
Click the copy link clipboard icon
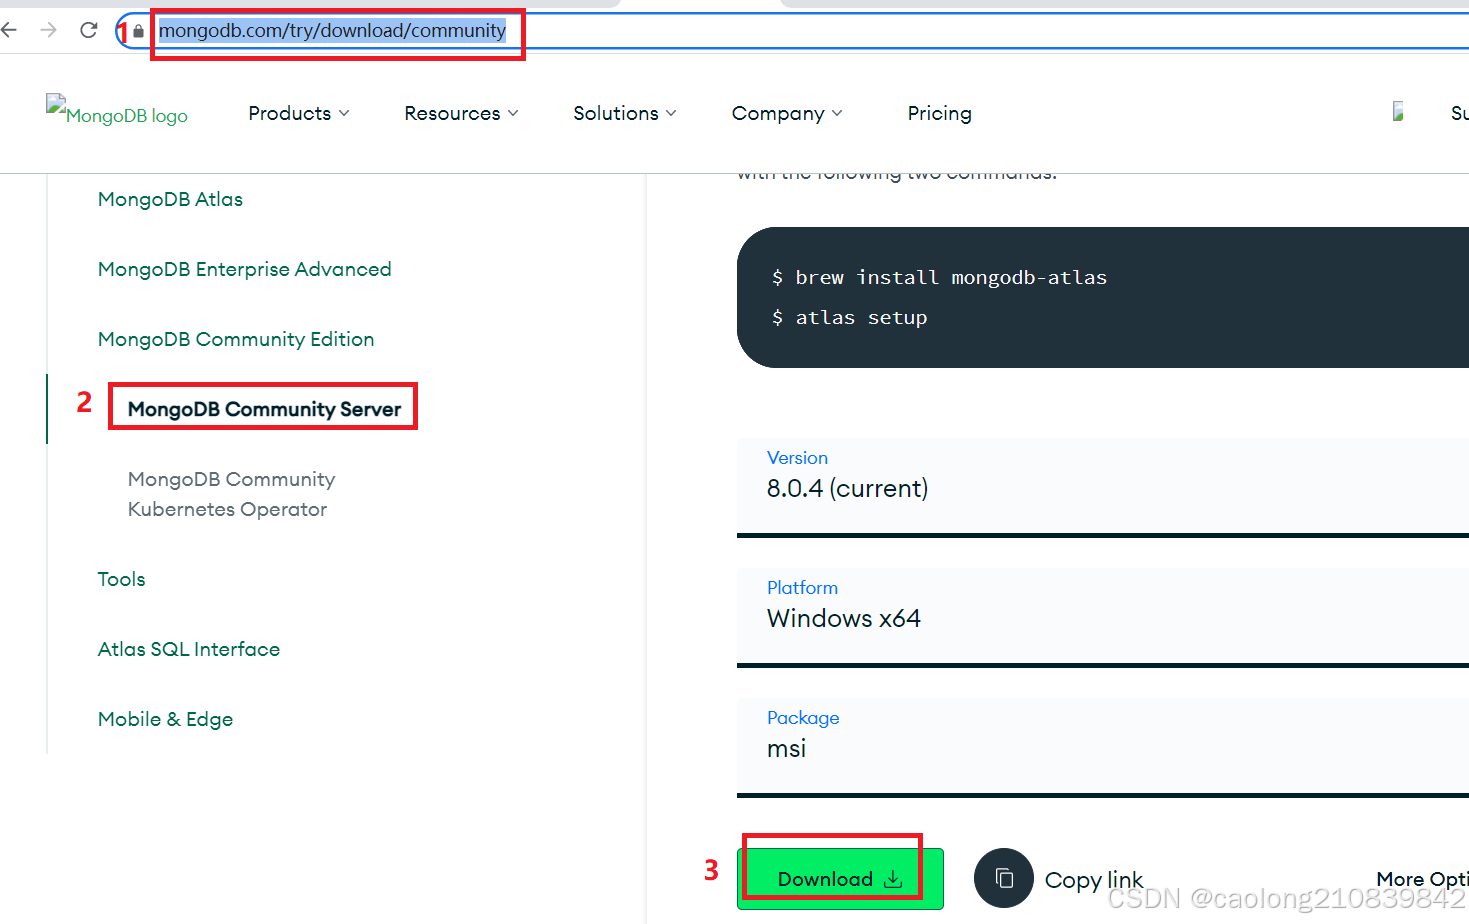click(1004, 878)
